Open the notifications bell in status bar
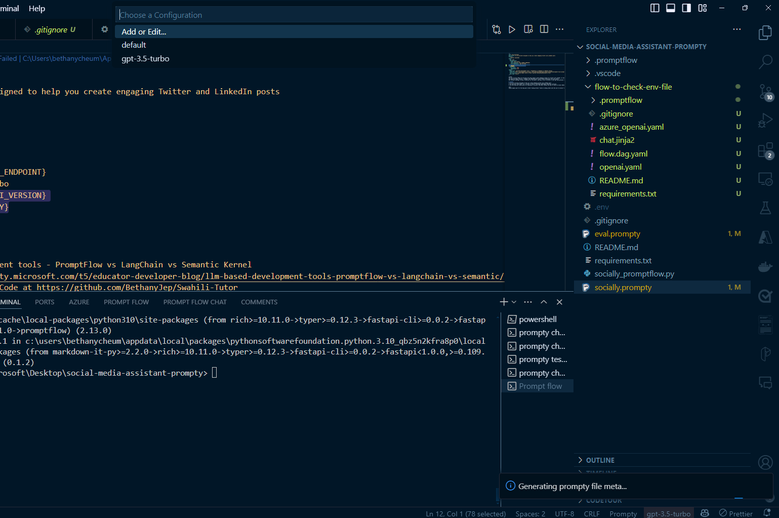Viewport: 779px width, 518px height. (767, 513)
